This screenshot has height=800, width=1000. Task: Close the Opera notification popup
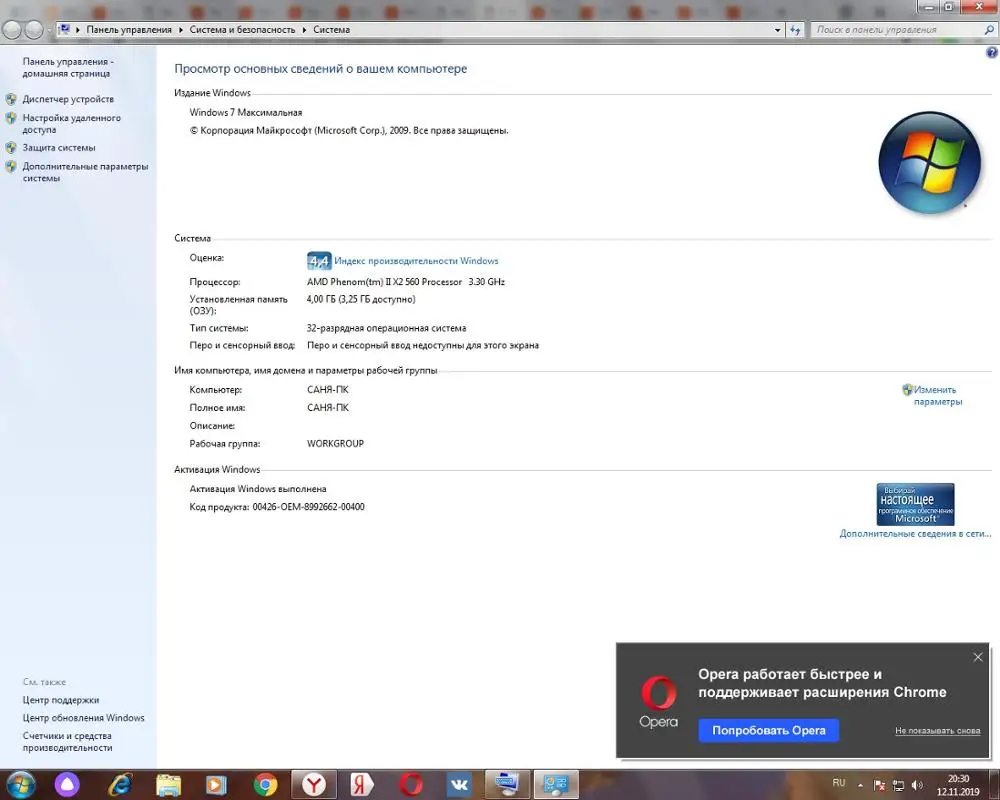[x=978, y=657]
